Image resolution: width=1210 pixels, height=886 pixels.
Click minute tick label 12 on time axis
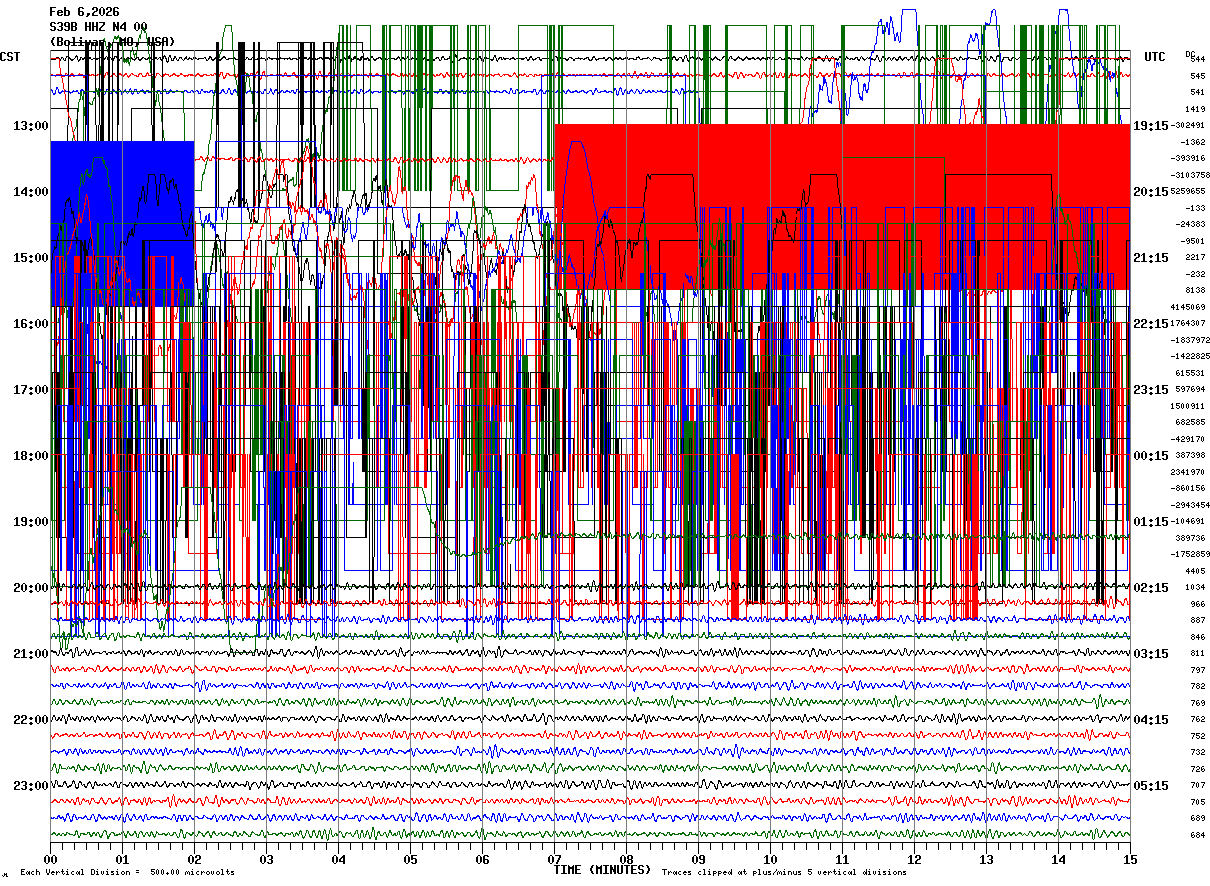914,859
